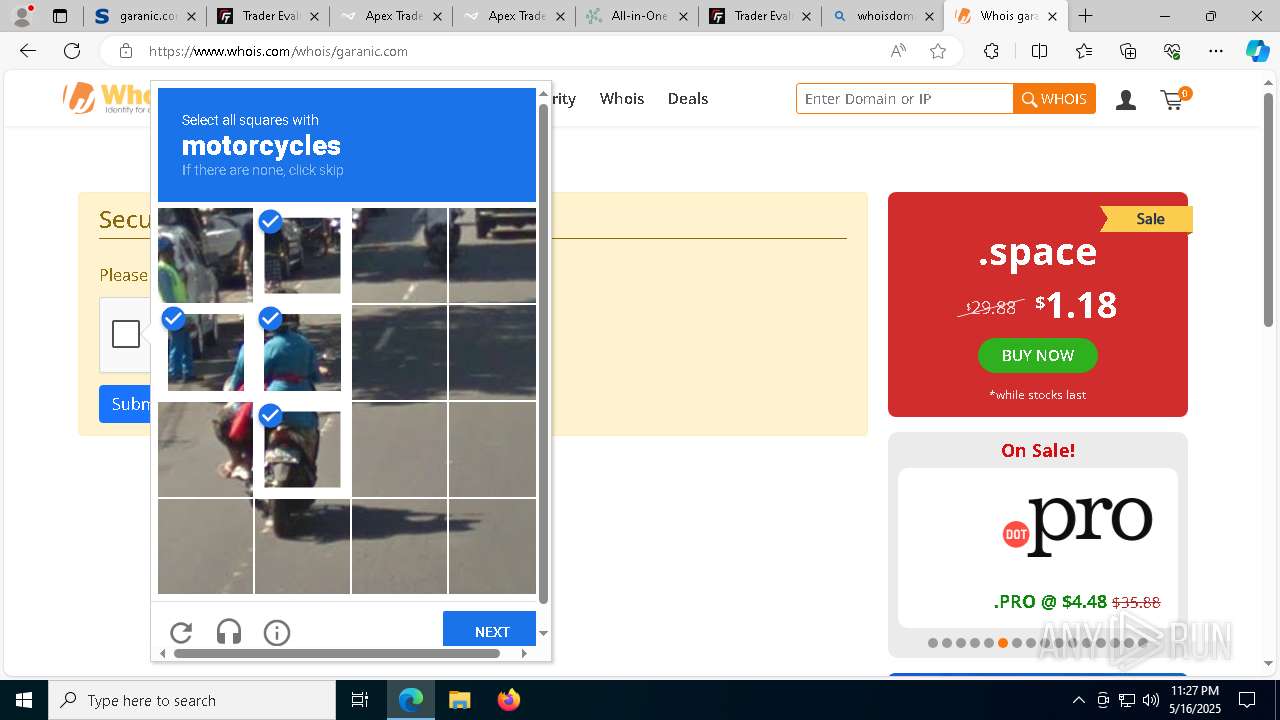Switch to the whoisdom tab
1280x720 pixels.
[x=883, y=16]
